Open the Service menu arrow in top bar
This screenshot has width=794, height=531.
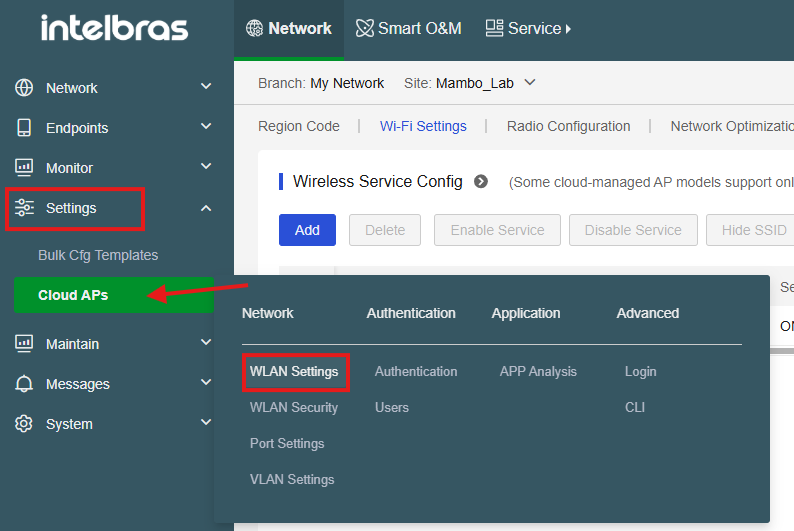click(x=568, y=29)
